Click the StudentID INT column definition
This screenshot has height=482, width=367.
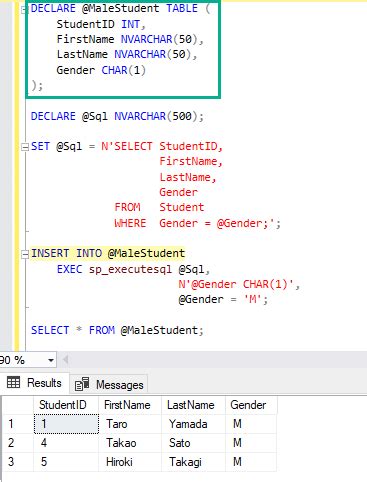click(101, 24)
